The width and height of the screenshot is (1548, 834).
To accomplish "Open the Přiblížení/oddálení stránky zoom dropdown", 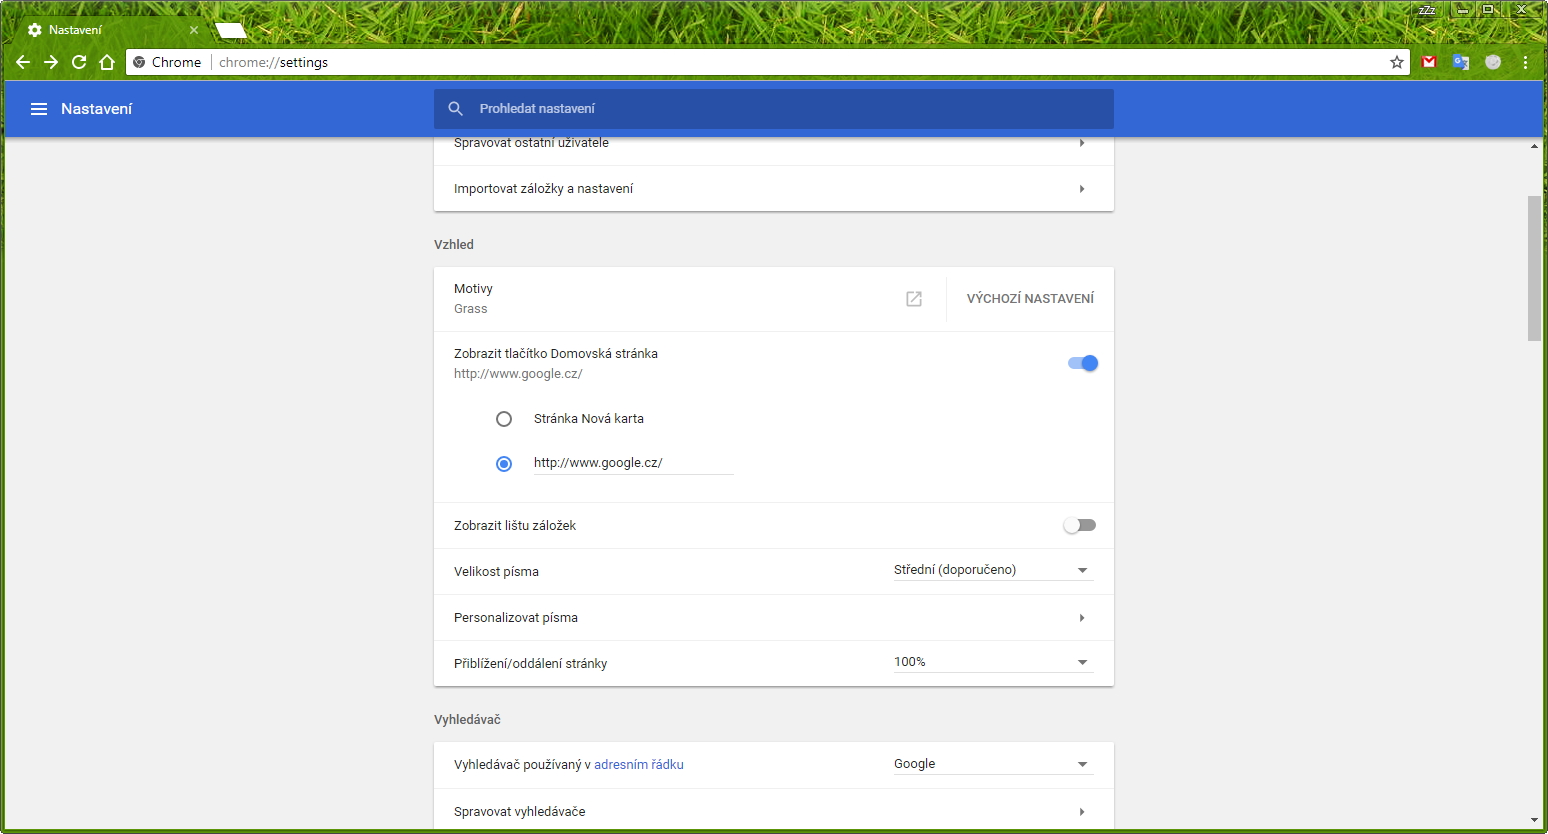I will coord(993,662).
